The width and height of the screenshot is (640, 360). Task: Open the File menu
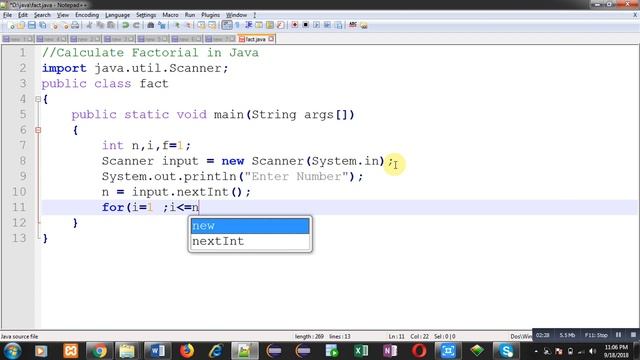coord(7,15)
